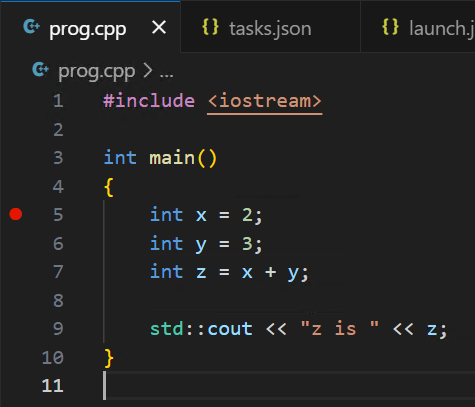Image resolution: width=475 pixels, height=407 pixels.
Task: Click line number 9 in the gutter
Action: (x=58, y=329)
